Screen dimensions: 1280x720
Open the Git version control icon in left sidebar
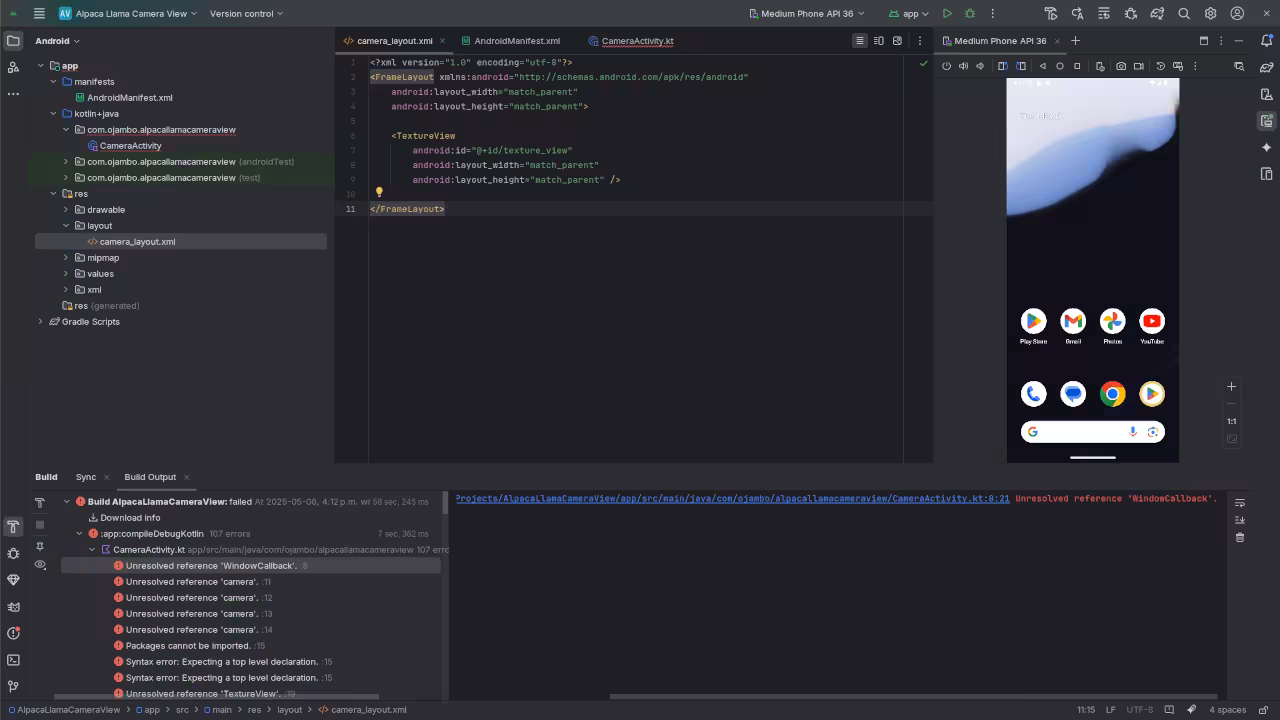click(x=13, y=686)
